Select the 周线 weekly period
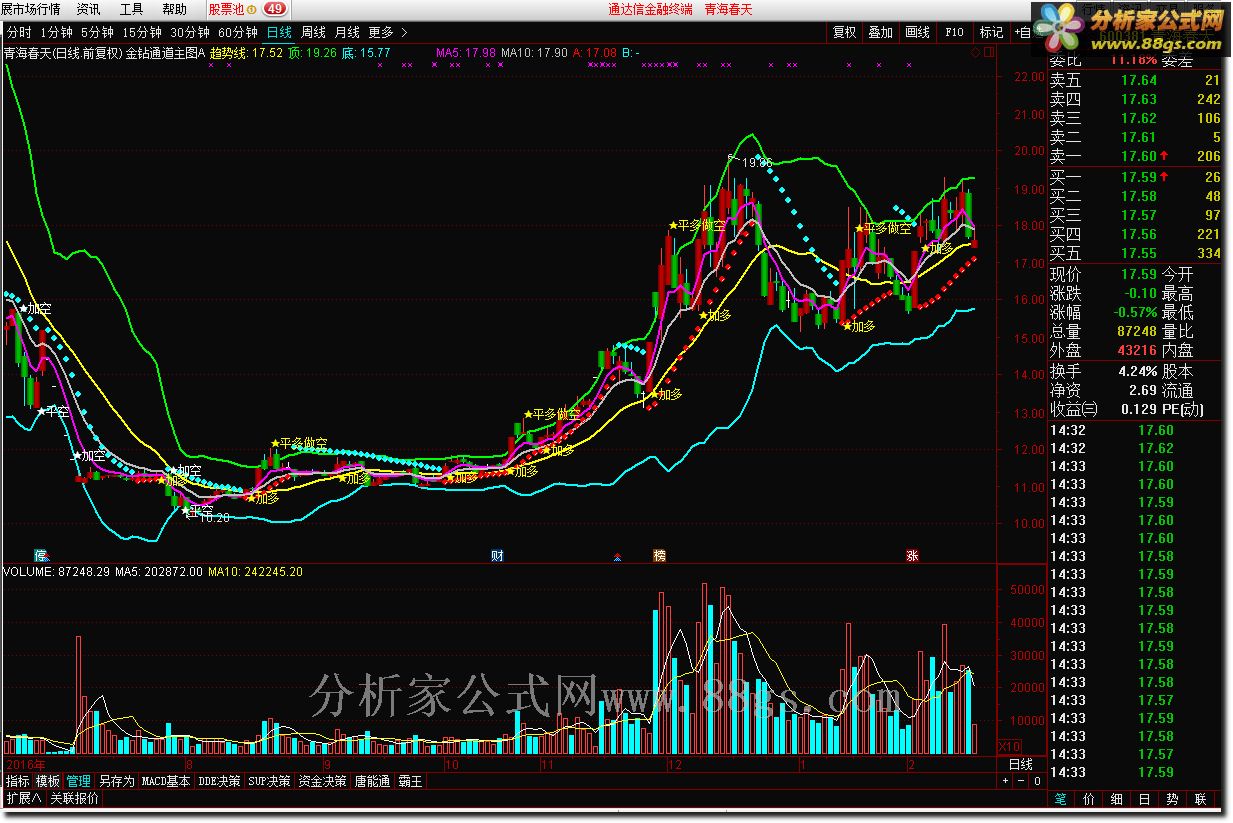 point(313,32)
